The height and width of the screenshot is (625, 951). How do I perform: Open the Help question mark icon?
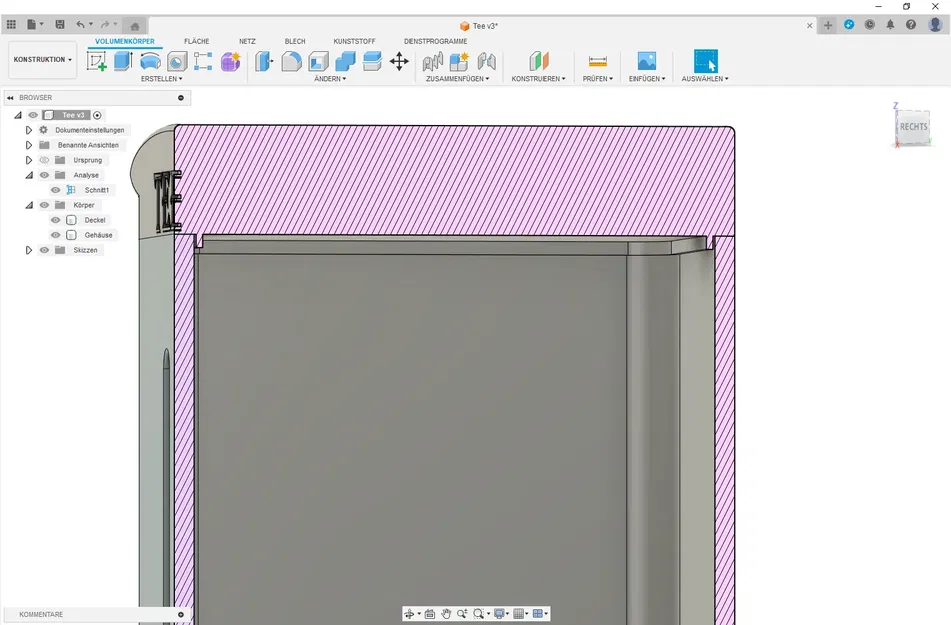tap(911, 25)
